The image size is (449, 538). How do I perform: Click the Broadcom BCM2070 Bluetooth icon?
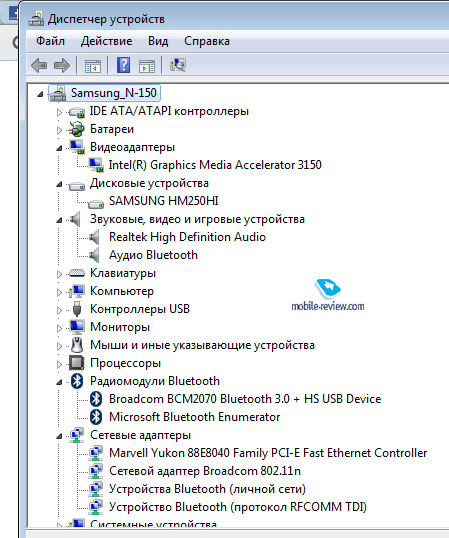[96, 399]
